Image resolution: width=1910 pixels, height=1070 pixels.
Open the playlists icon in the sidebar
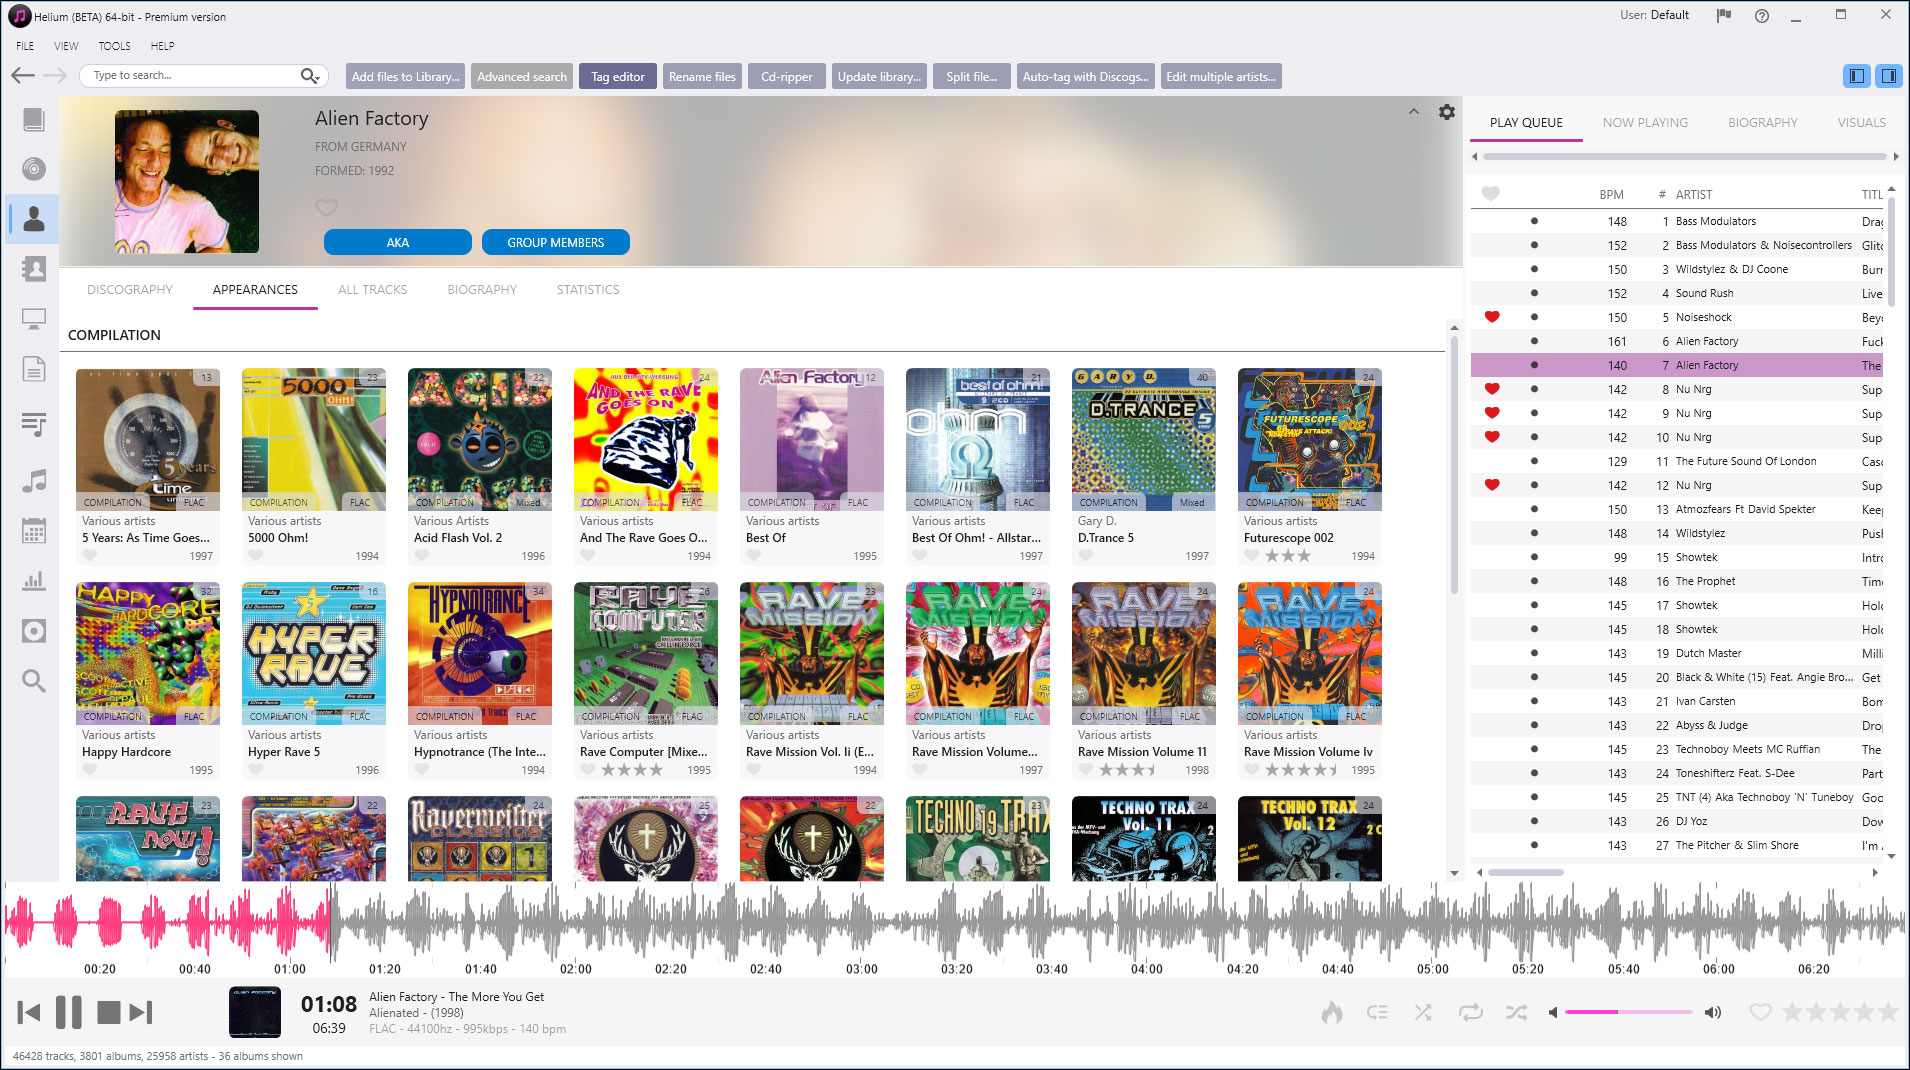coord(33,424)
